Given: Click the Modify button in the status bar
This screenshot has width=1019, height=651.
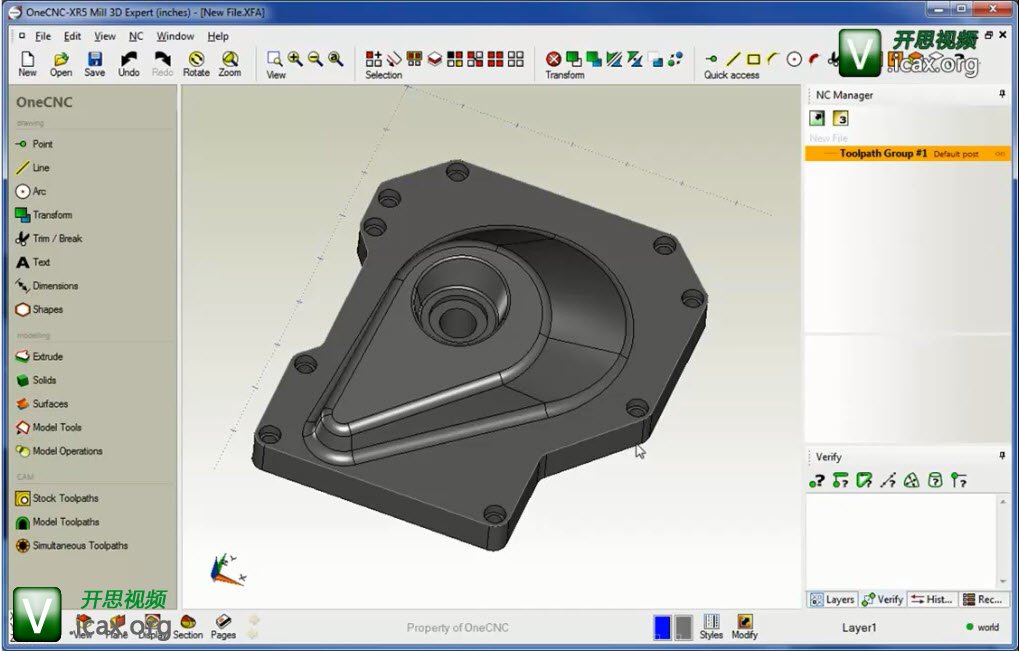Looking at the screenshot, I should (744, 627).
